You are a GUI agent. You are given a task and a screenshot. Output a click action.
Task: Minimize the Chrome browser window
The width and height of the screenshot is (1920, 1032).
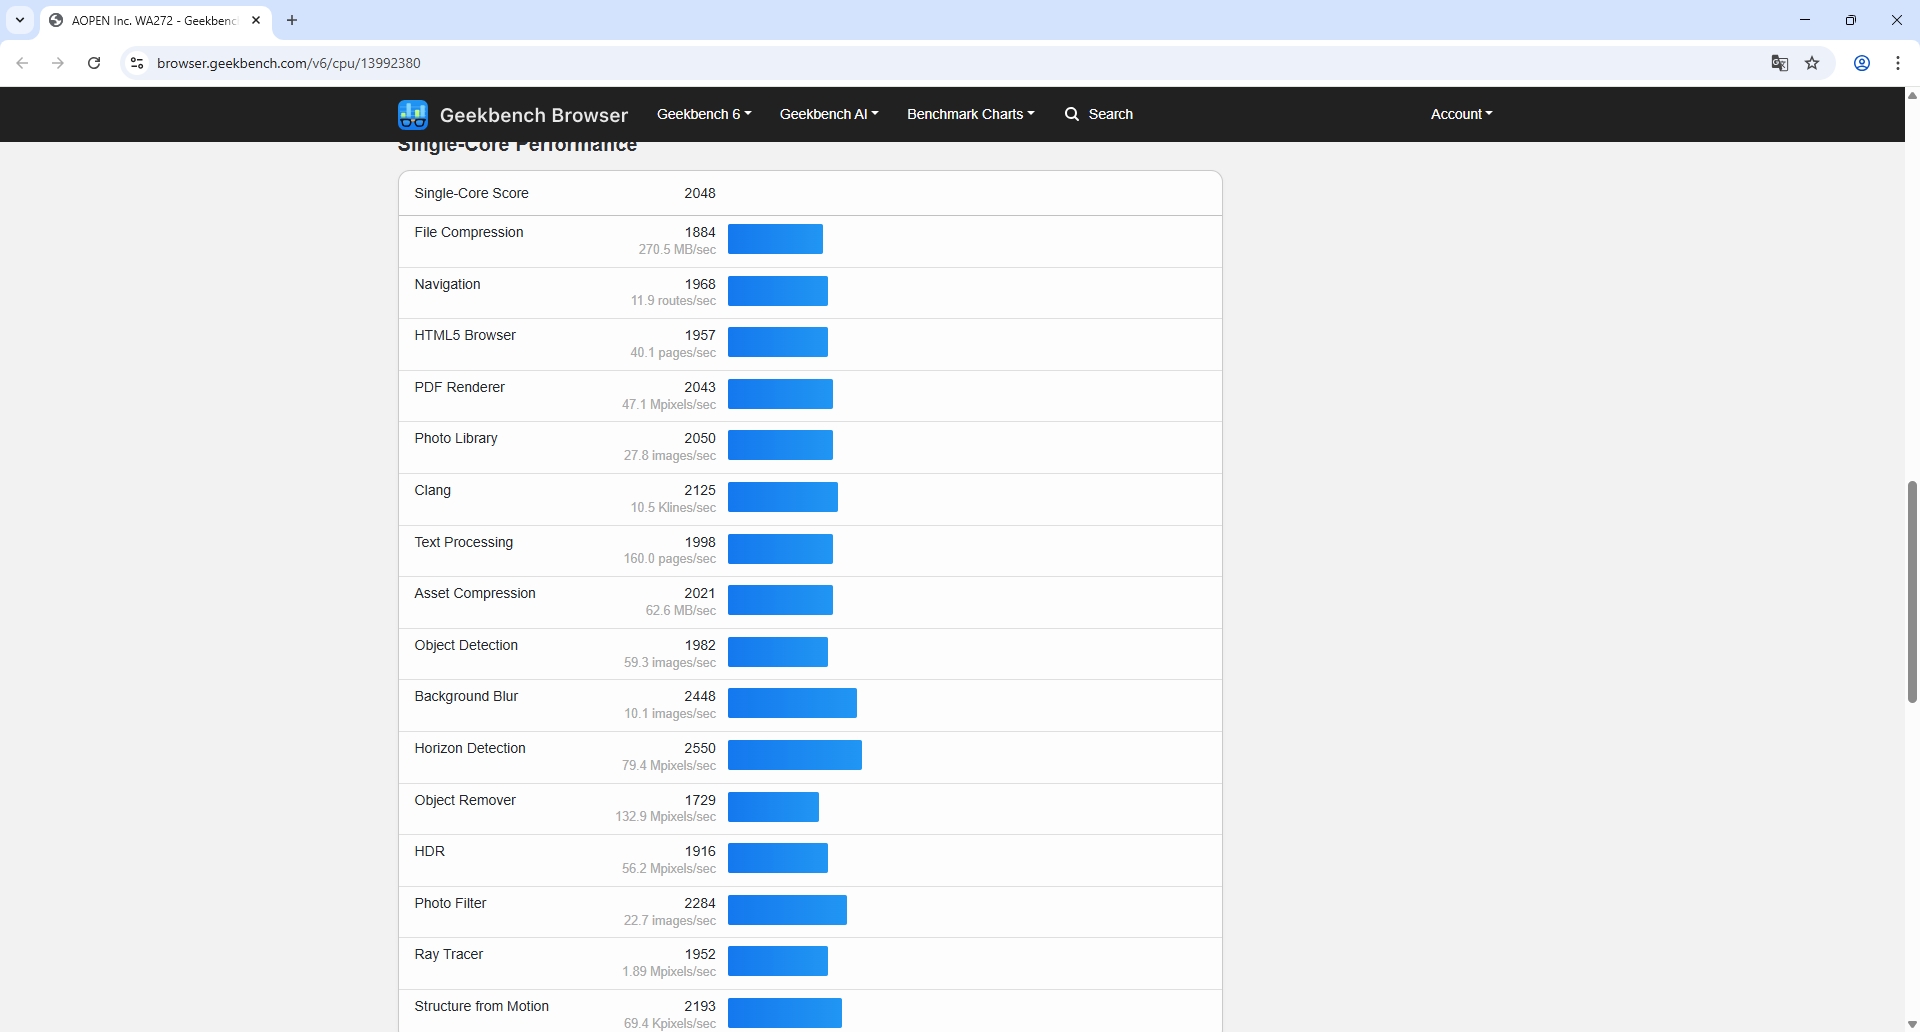tap(1805, 20)
